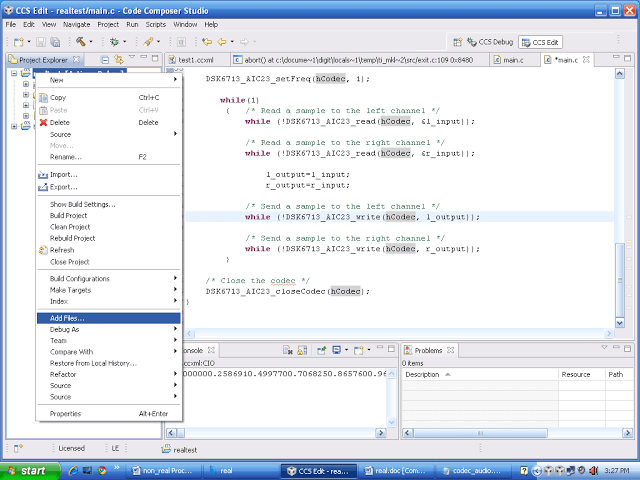
Task: Toggle Link with Editor in Project Explorer
Action: (x=119, y=60)
